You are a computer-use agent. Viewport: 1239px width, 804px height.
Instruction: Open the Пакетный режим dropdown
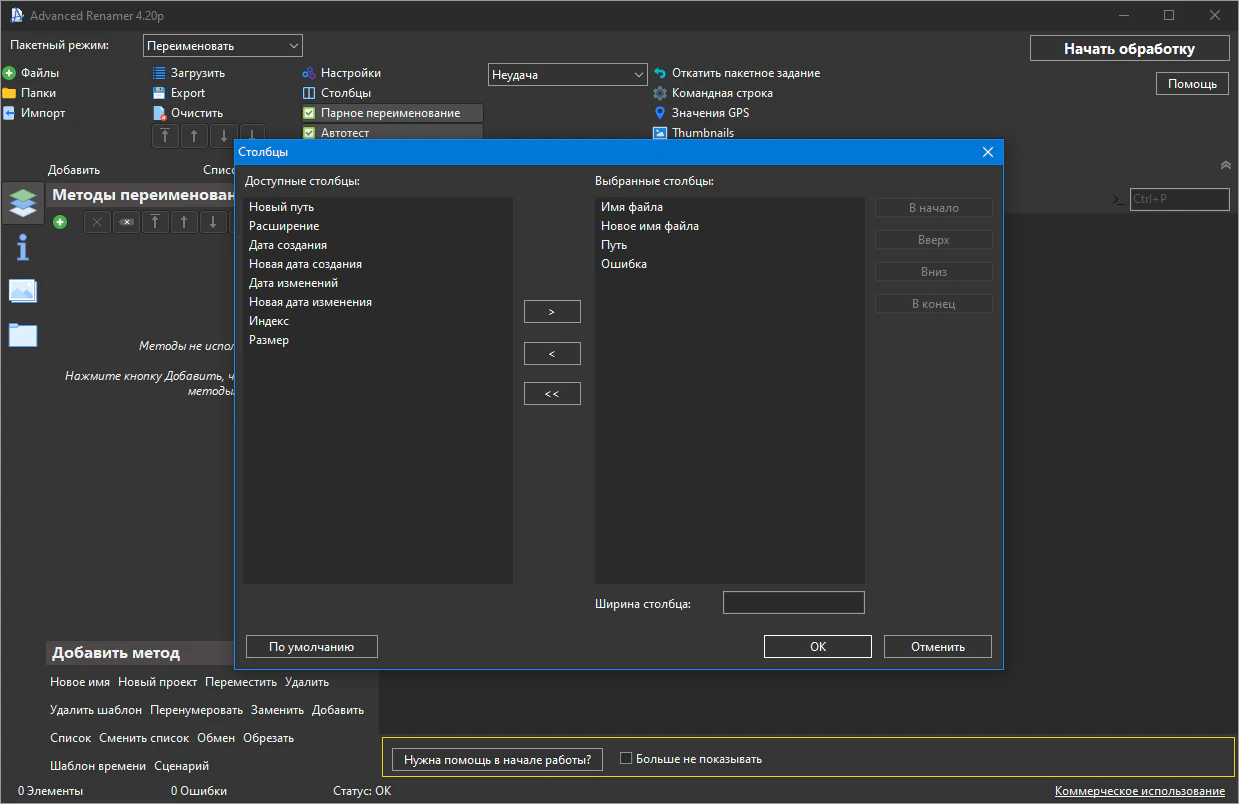tap(223, 46)
